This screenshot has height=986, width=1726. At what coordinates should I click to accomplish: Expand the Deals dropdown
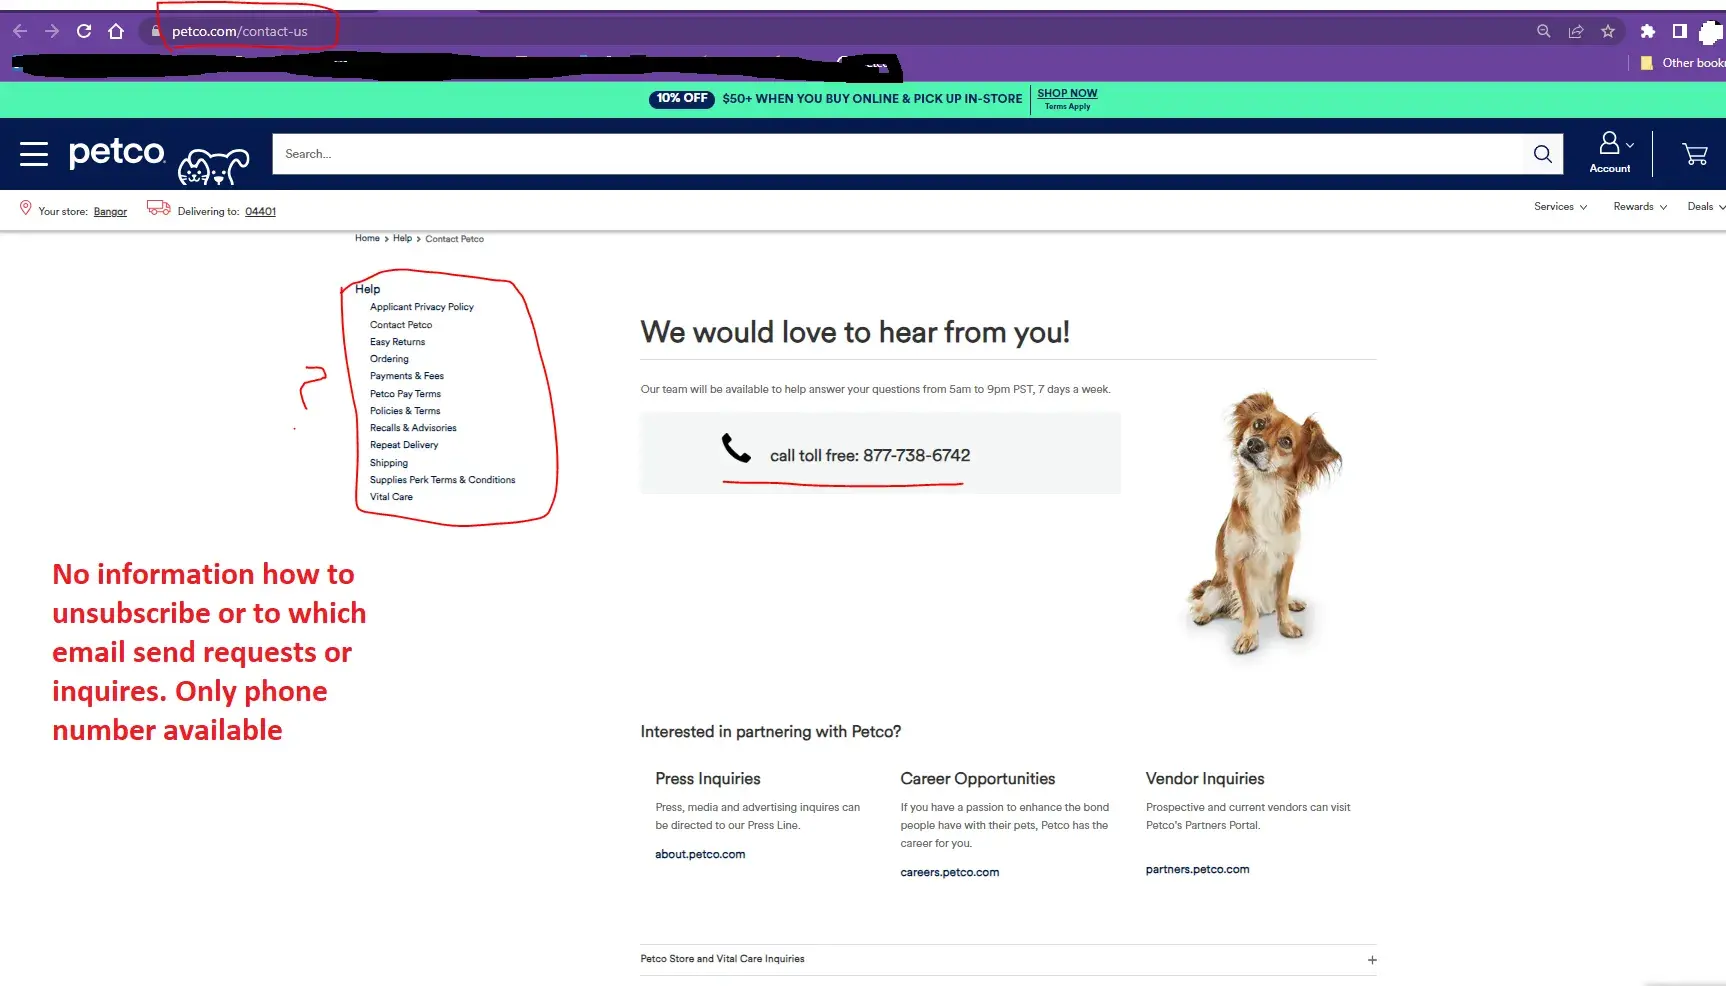click(1706, 207)
